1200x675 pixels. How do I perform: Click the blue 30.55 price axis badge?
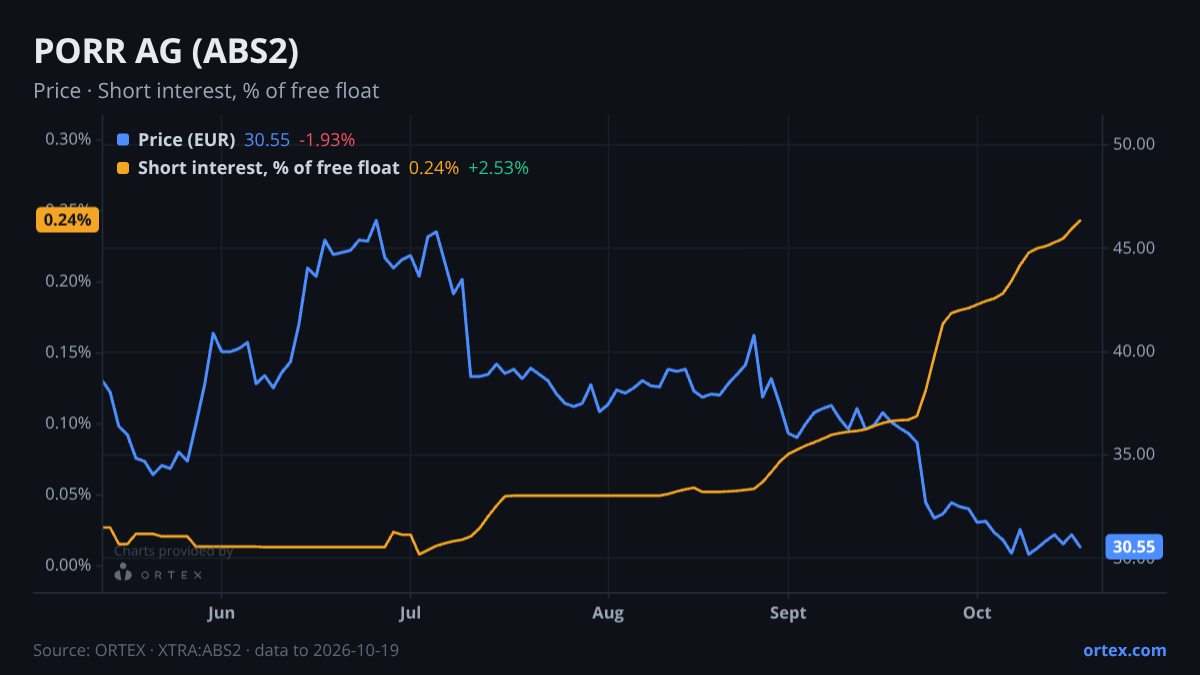click(x=1134, y=547)
